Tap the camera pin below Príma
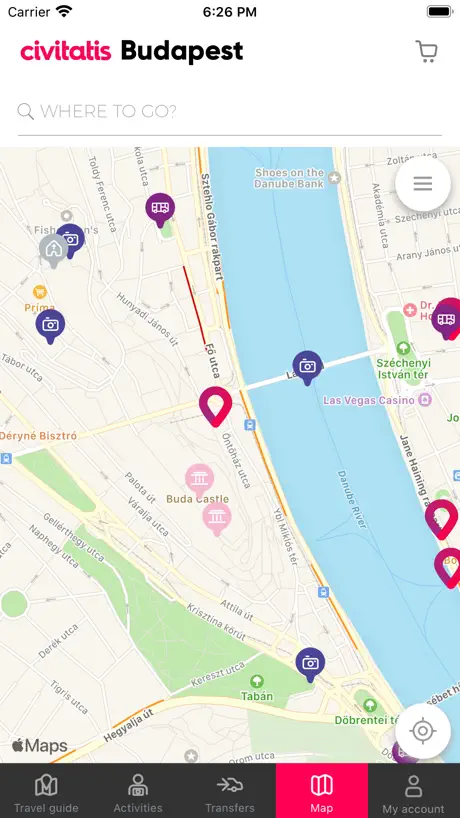This screenshot has height=818, width=460. 50,327
